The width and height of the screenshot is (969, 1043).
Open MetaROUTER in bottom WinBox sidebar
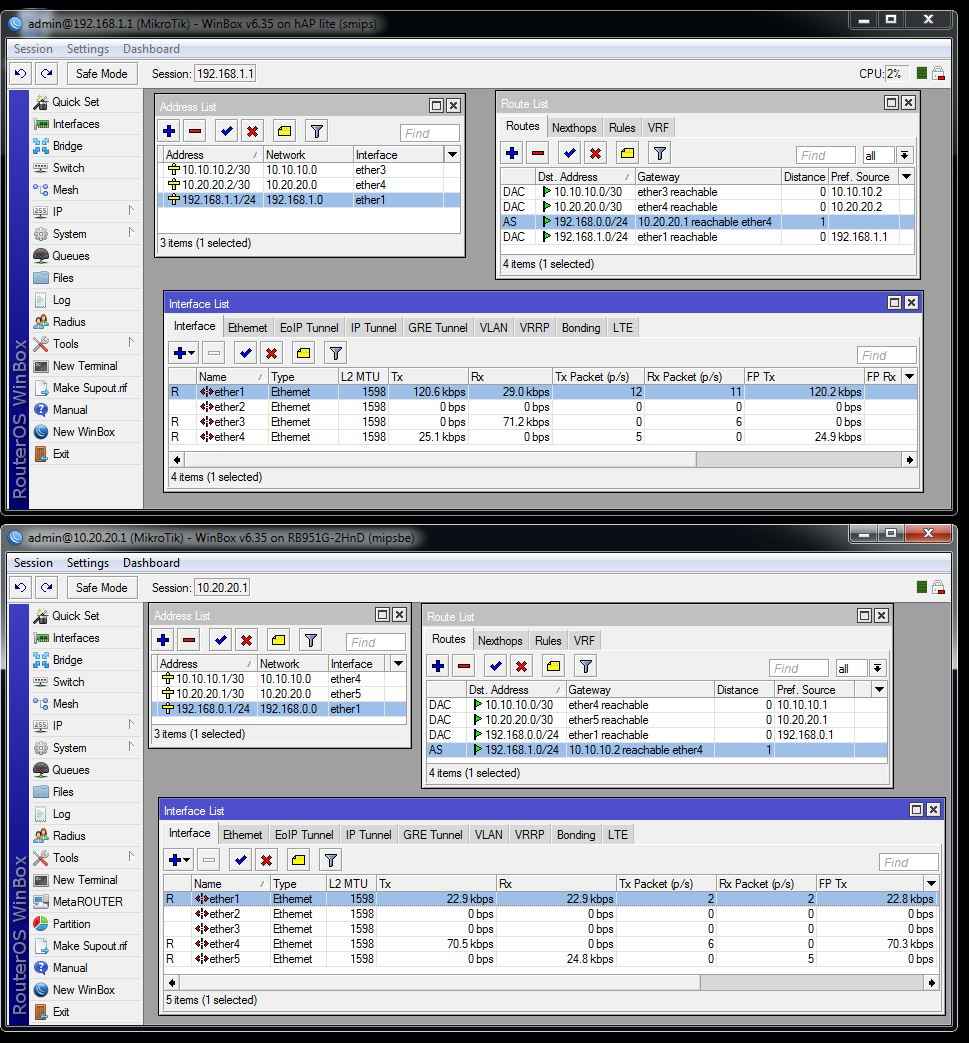(x=87, y=901)
